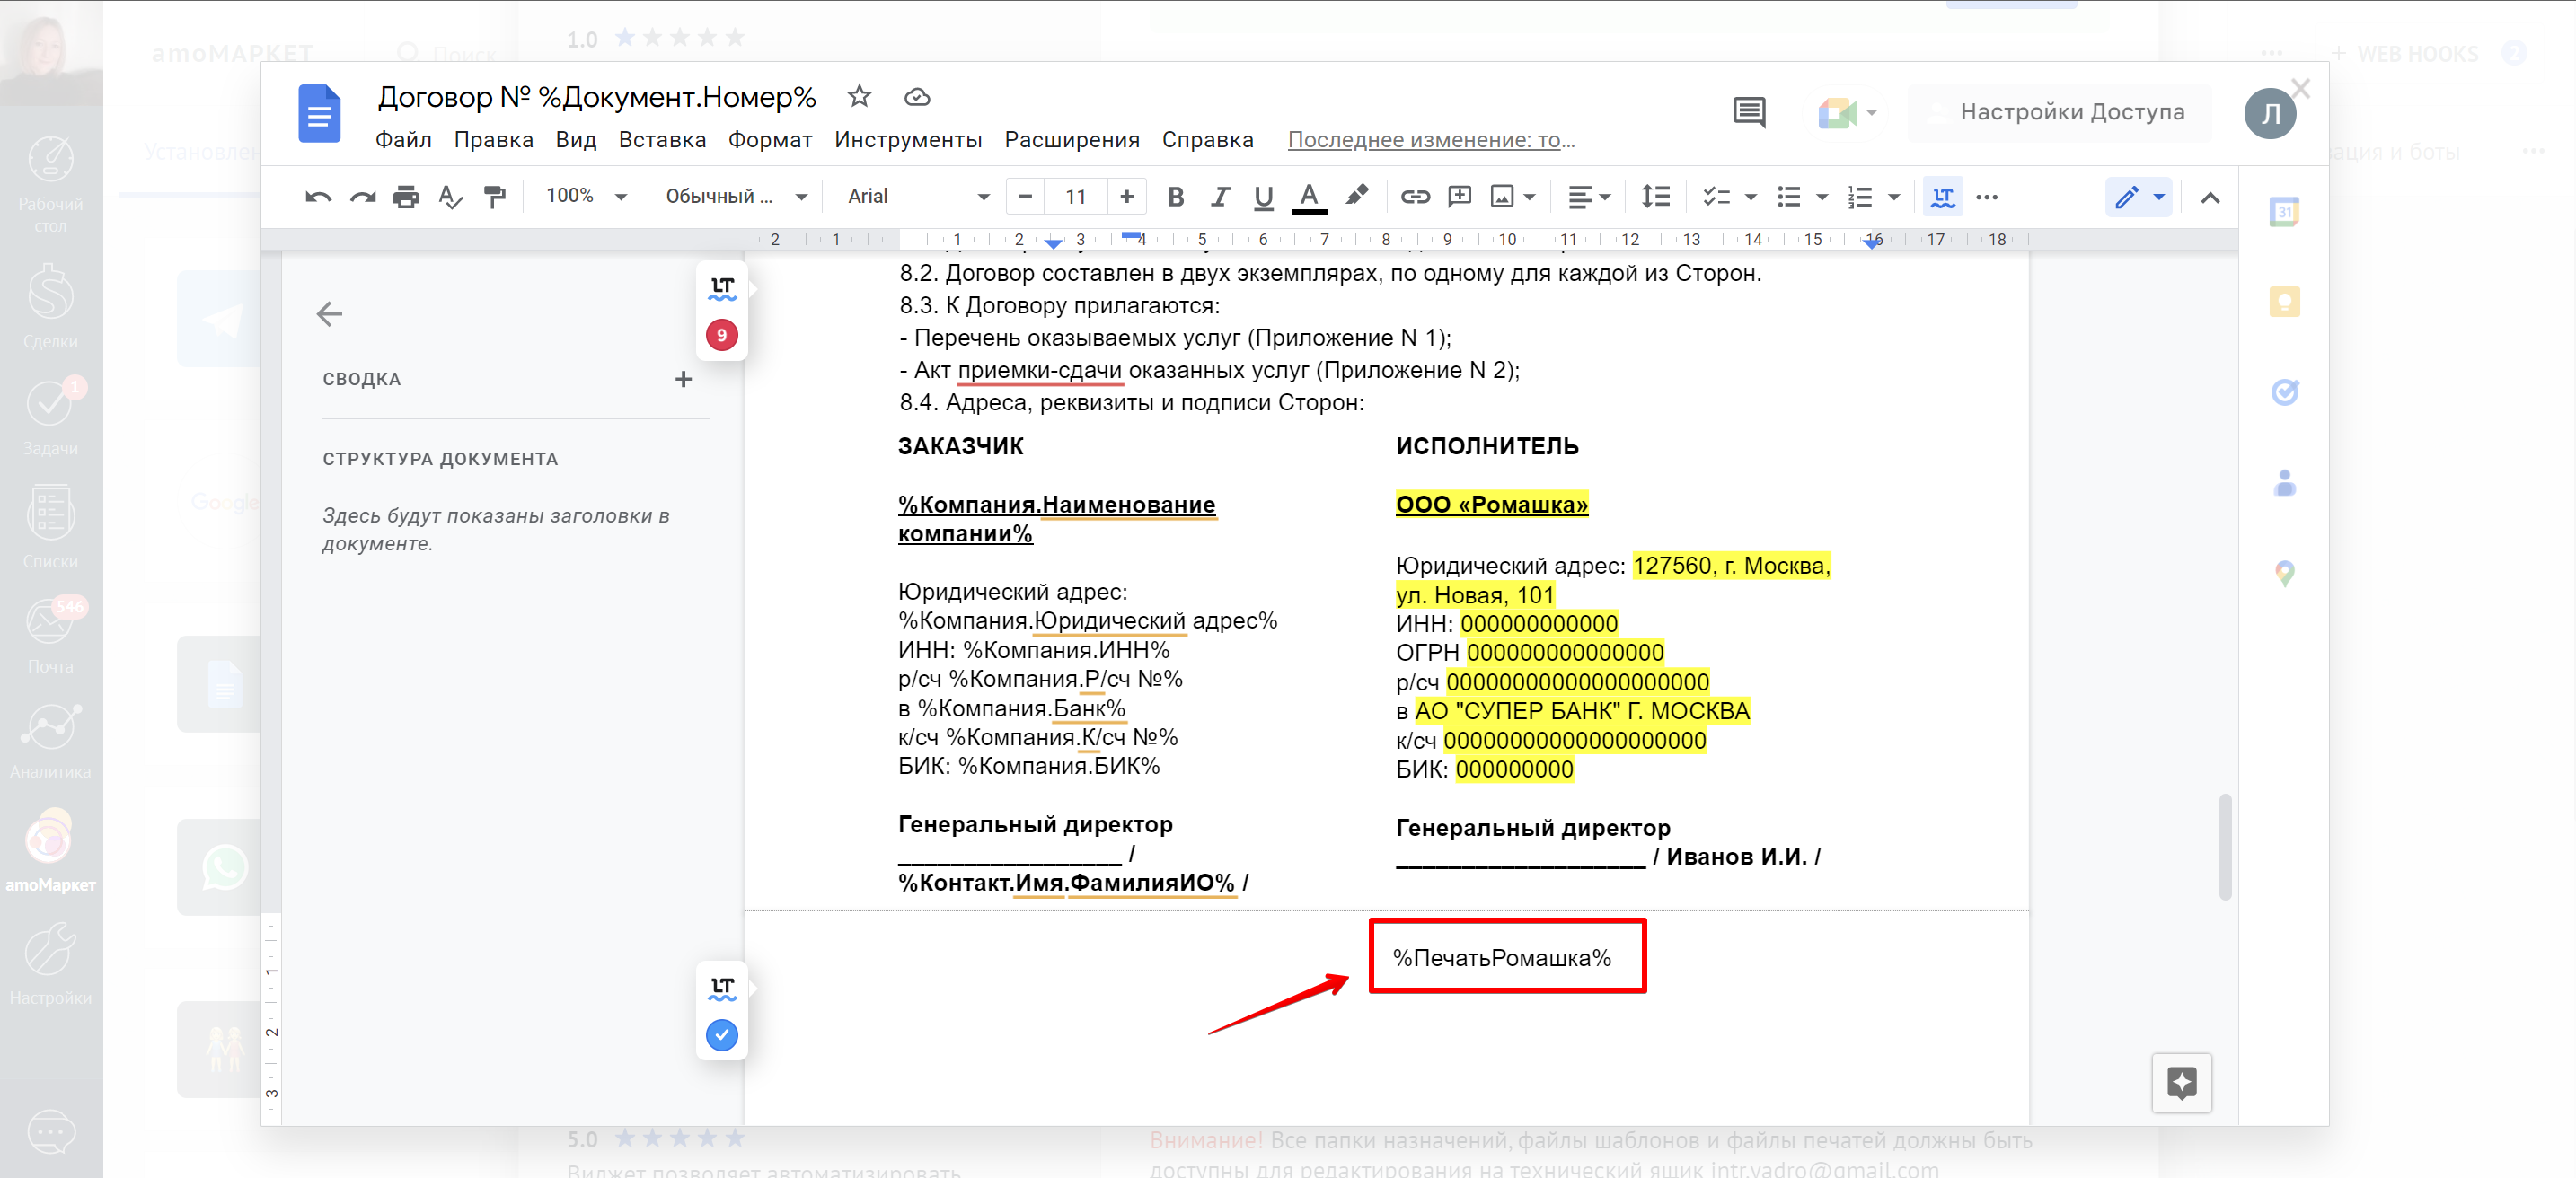Open the comment history icon
2576x1178 pixels.
pyautogui.click(x=1749, y=112)
